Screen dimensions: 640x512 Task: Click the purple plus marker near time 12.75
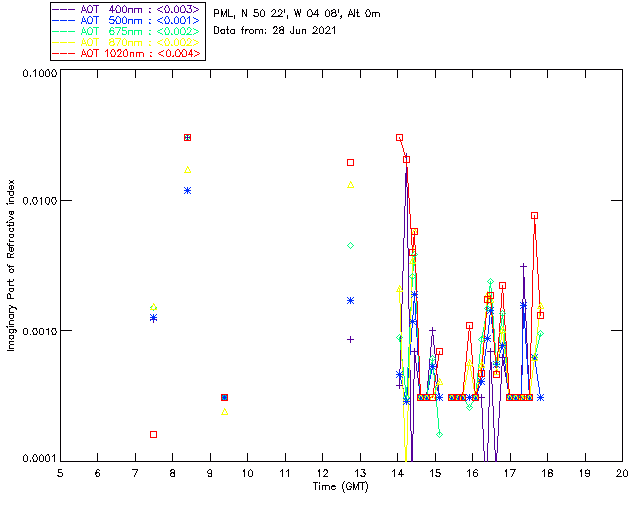[350, 339]
